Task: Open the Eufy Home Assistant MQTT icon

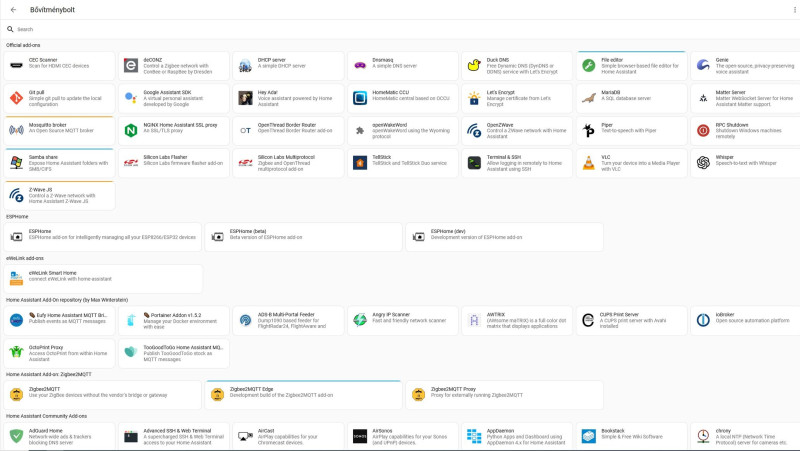Action: pyautogui.click(x=16, y=320)
